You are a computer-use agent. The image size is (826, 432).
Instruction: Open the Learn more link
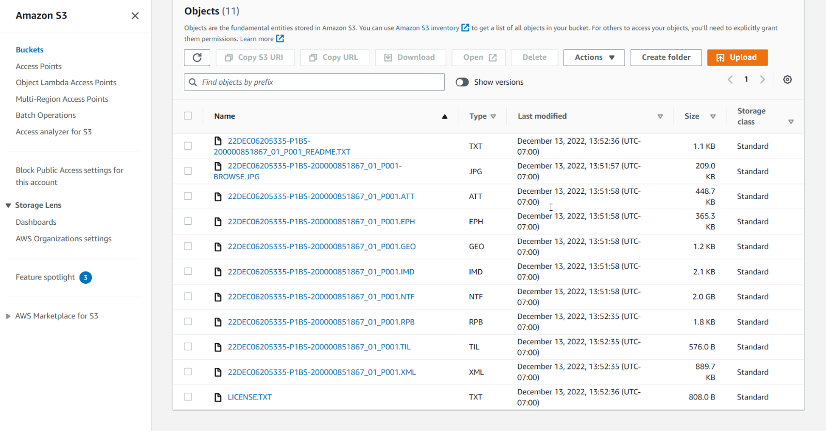click(x=257, y=39)
